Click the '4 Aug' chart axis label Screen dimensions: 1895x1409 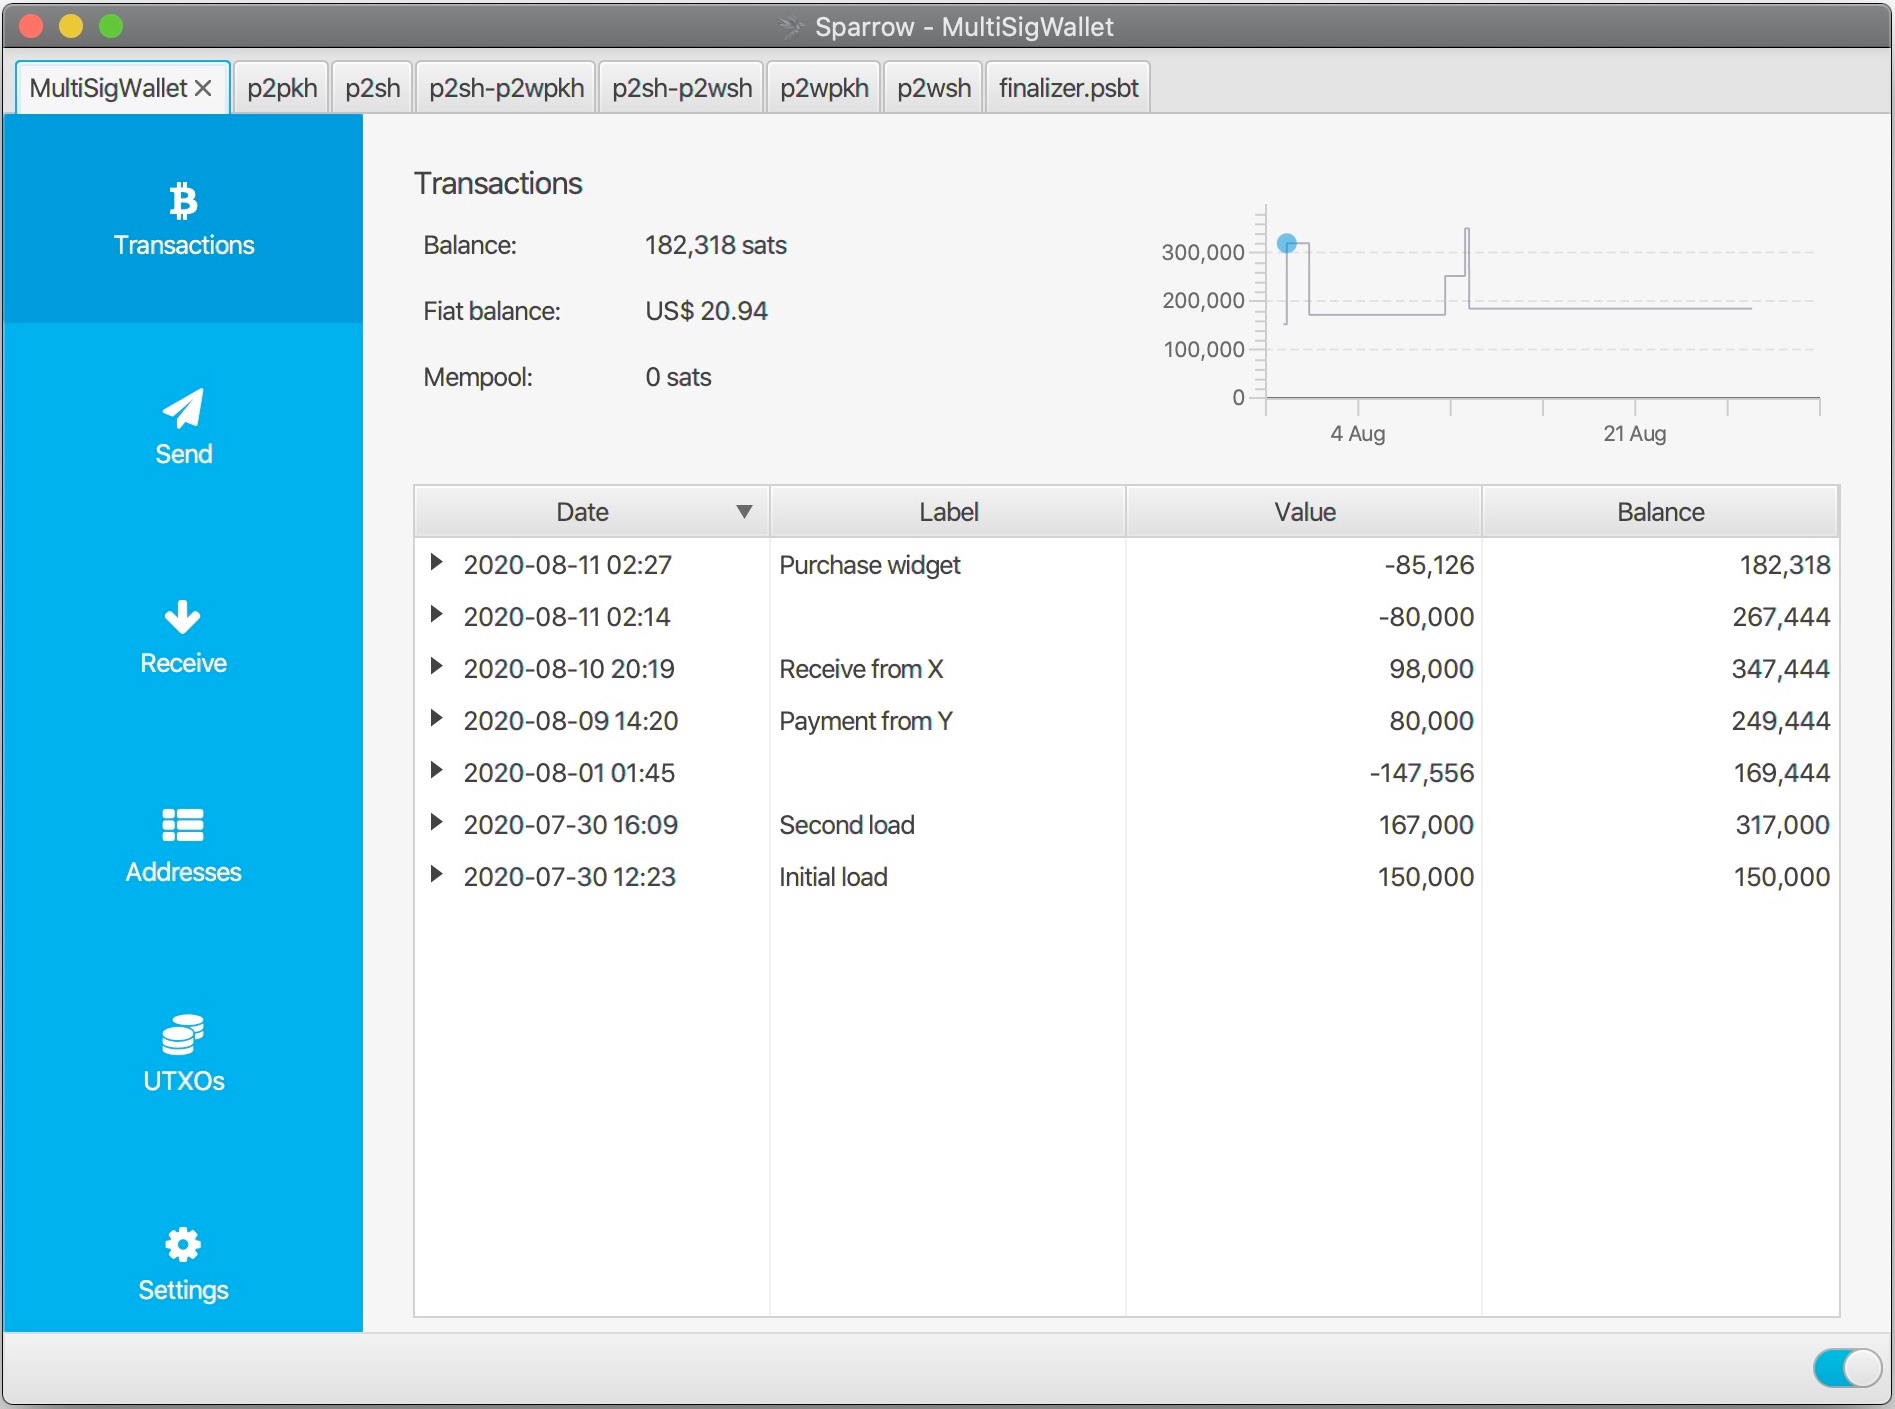click(1357, 433)
